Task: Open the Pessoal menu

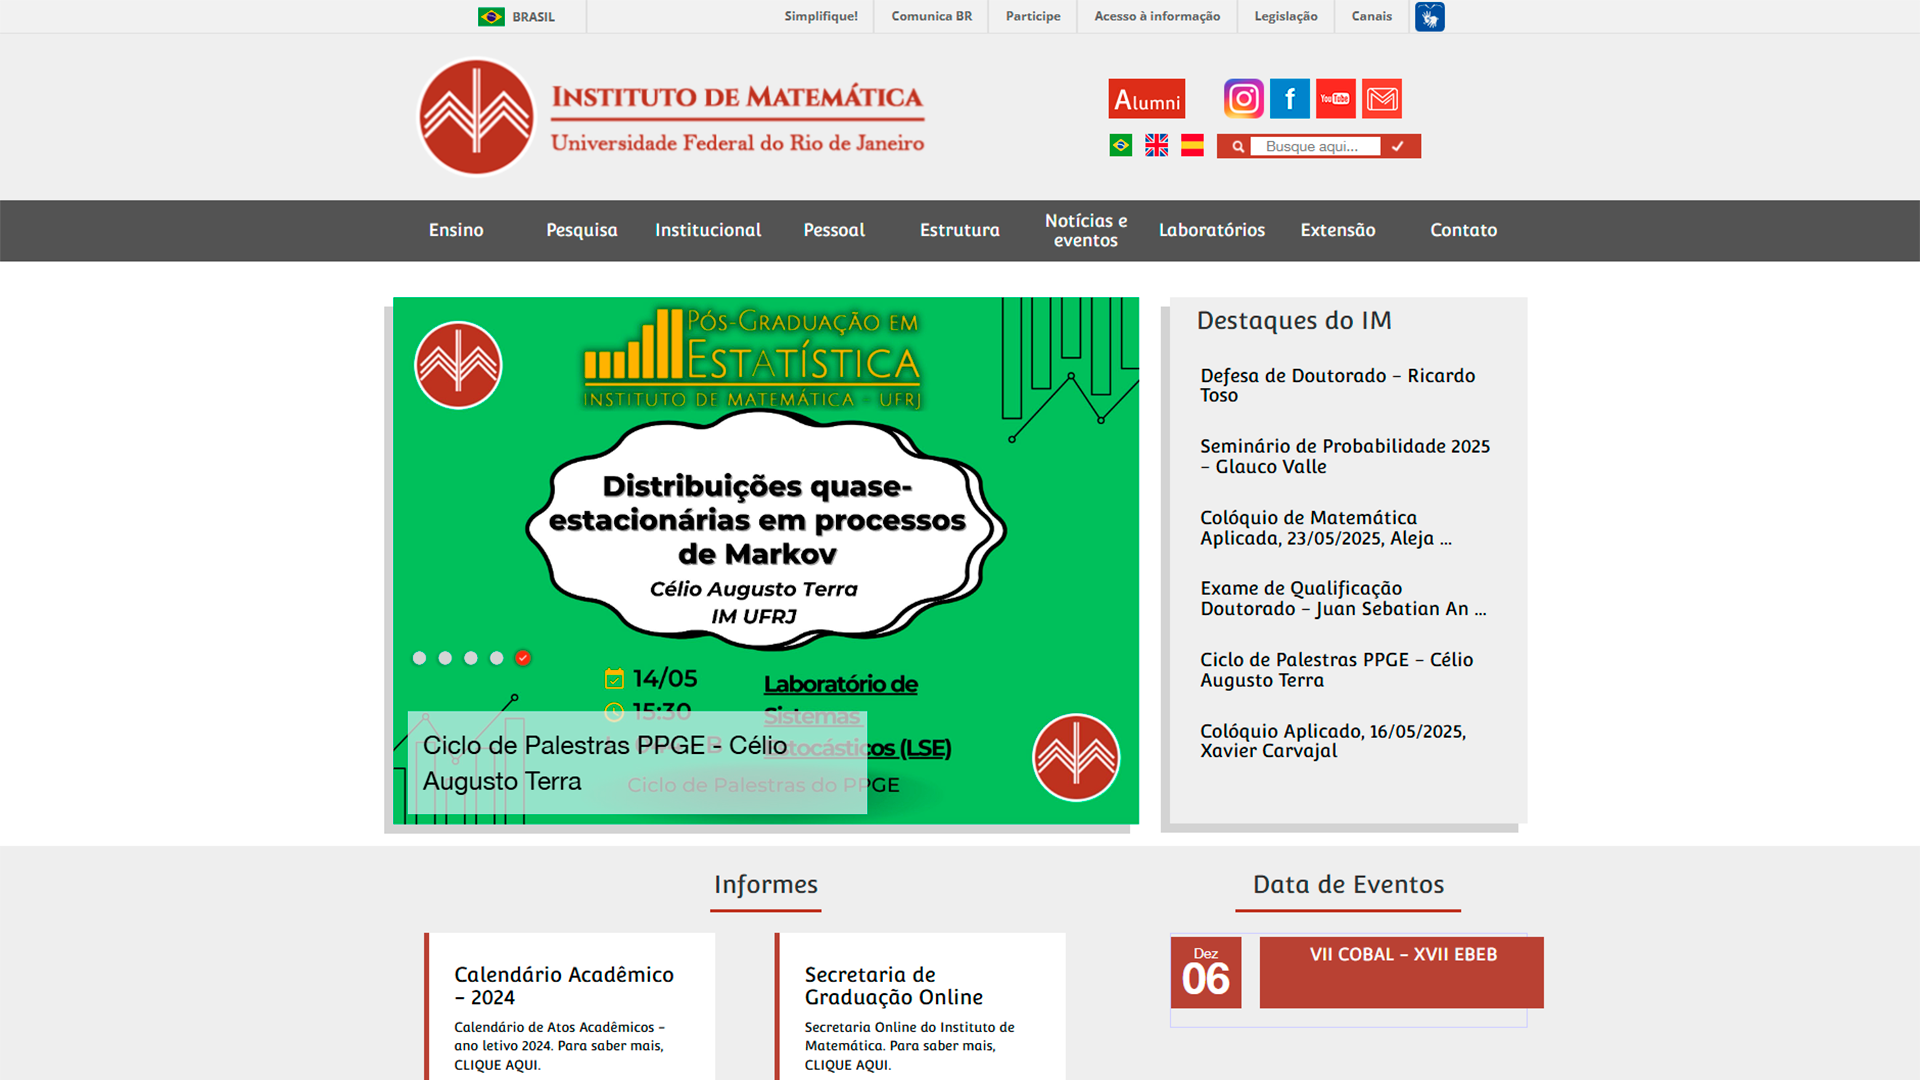Action: point(834,230)
